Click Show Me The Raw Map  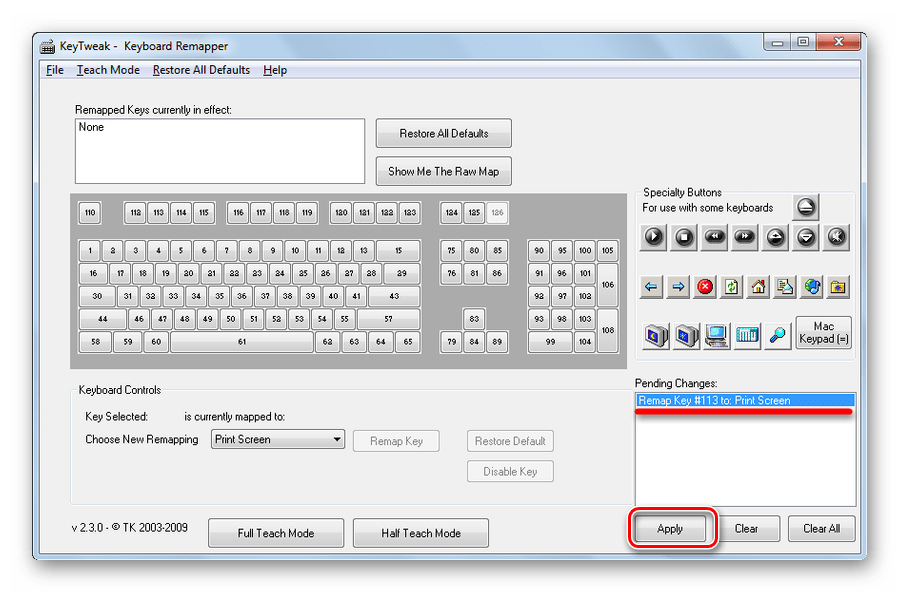tap(443, 171)
